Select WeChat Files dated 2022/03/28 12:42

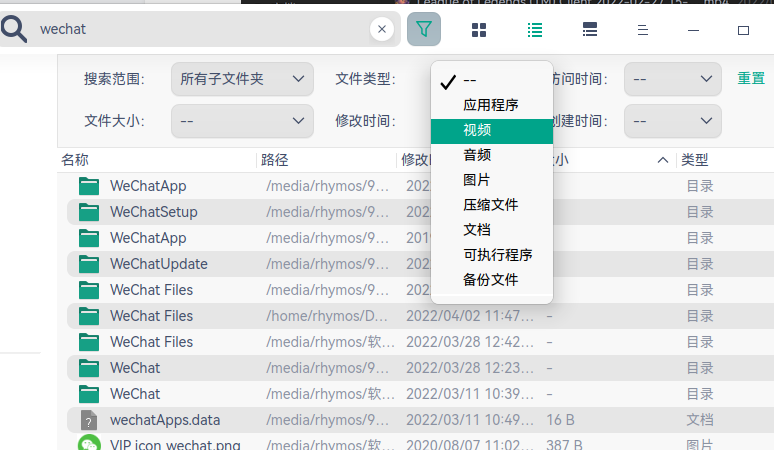pyautogui.click(x=421, y=342)
